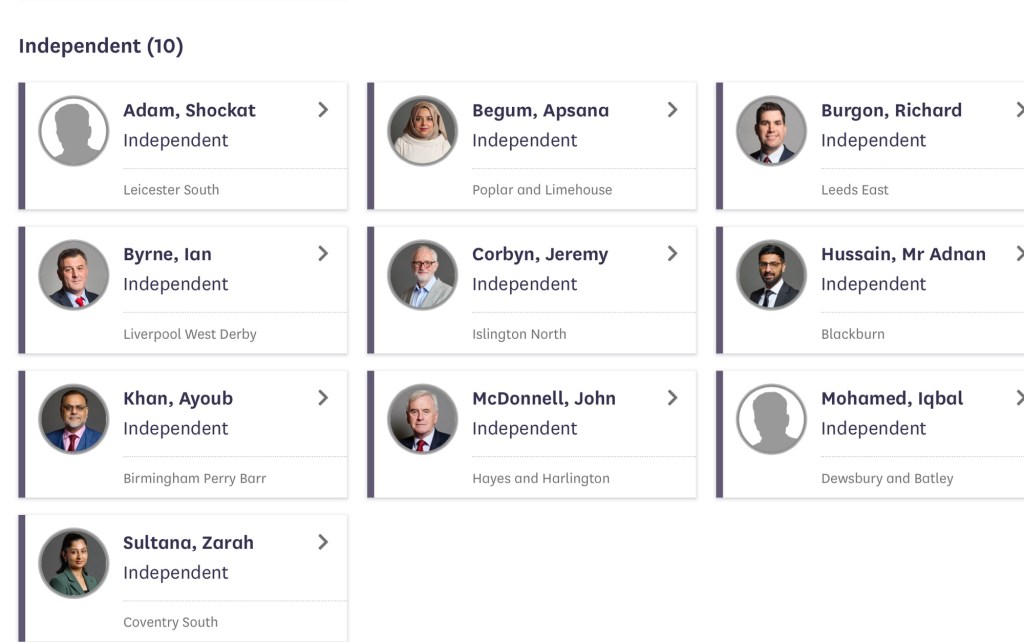The width and height of the screenshot is (1024, 642).
Task: Select the Birmingham Perry Barr constituency label
Action: pos(194,478)
